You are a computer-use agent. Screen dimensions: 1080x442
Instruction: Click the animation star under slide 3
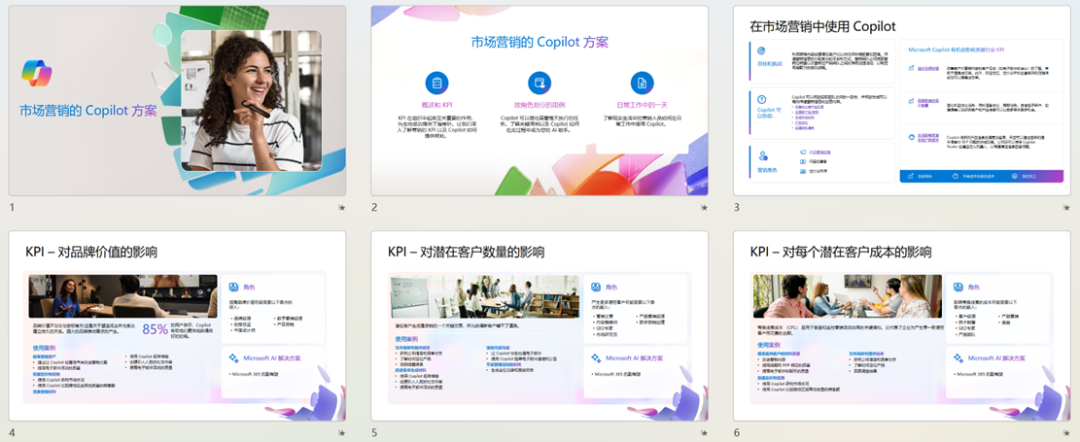coord(1067,207)
